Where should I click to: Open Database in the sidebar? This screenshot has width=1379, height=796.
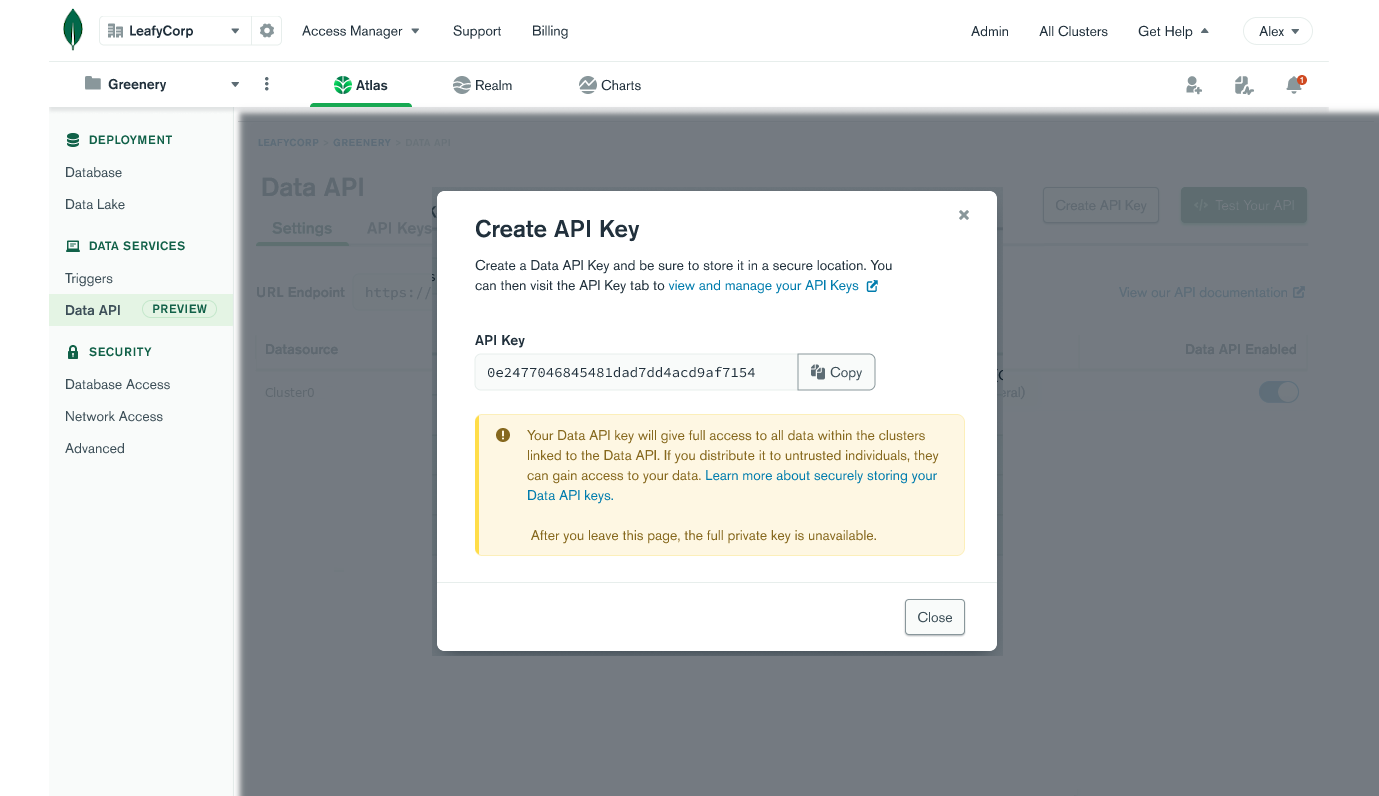tap(94, 172)
